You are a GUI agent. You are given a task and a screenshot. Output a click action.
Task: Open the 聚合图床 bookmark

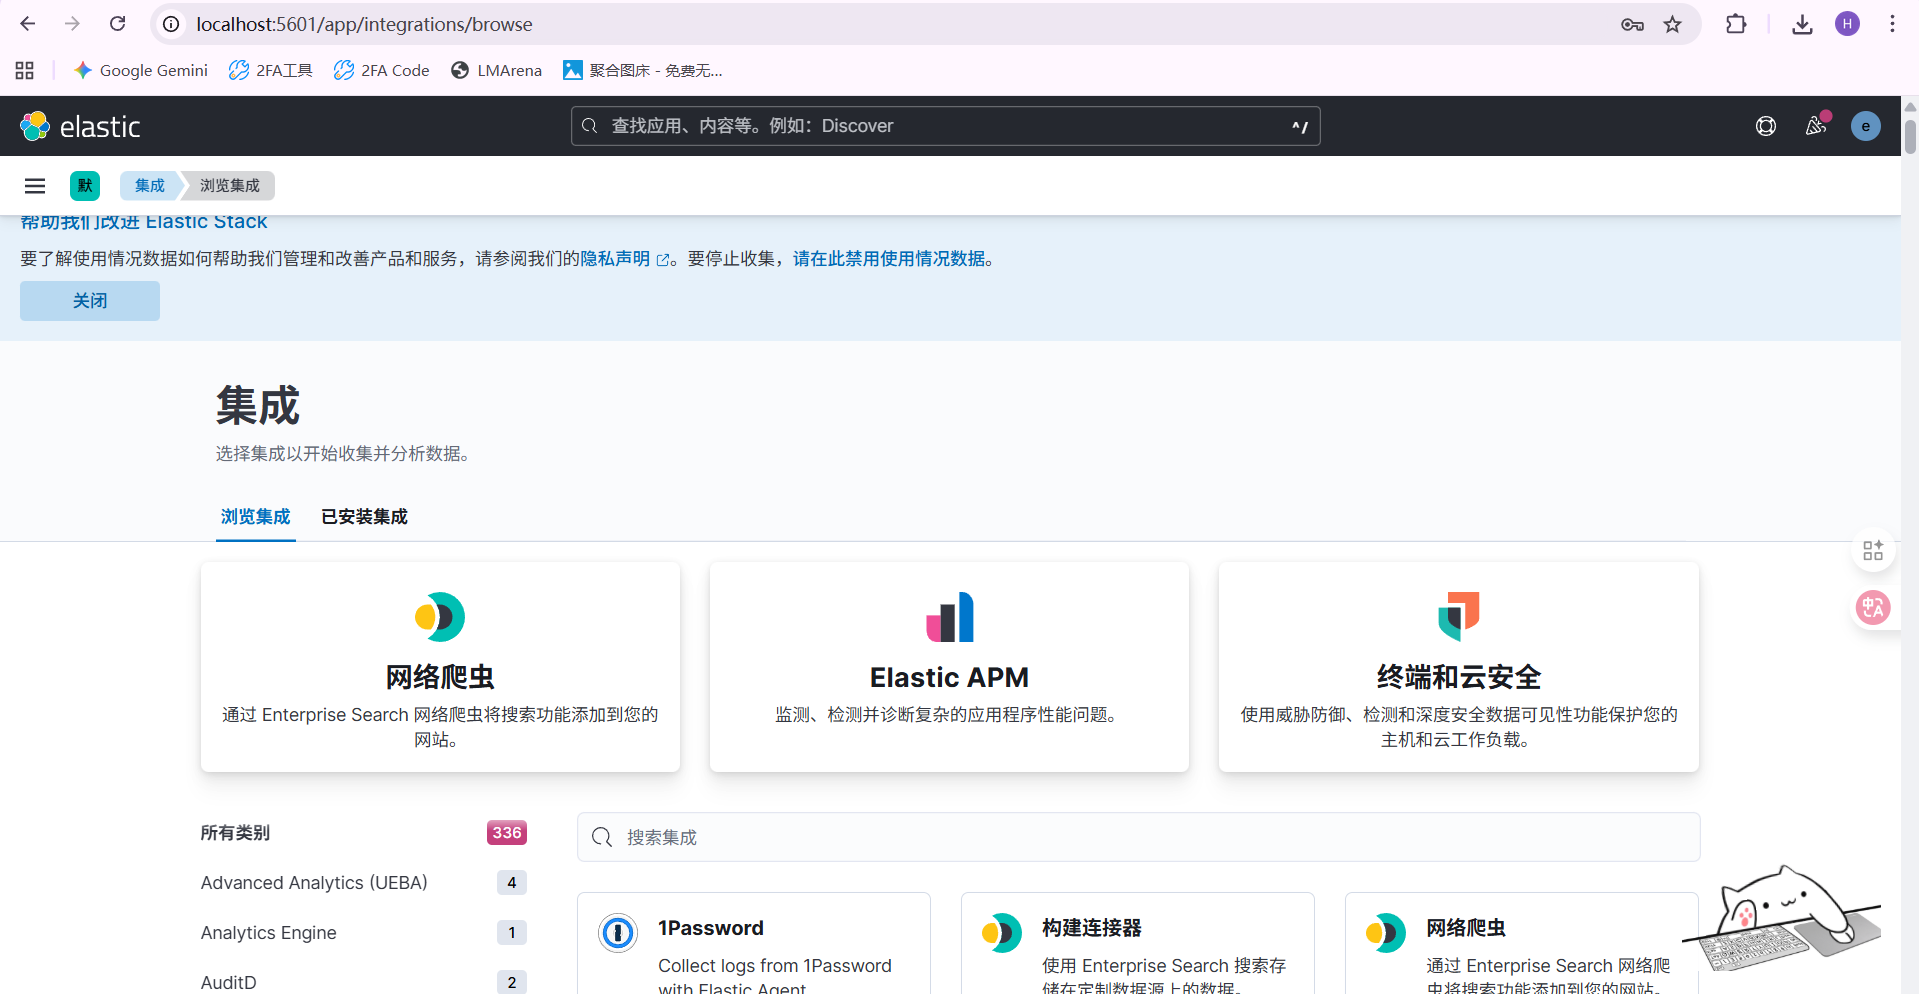click(x=642, y=70)
